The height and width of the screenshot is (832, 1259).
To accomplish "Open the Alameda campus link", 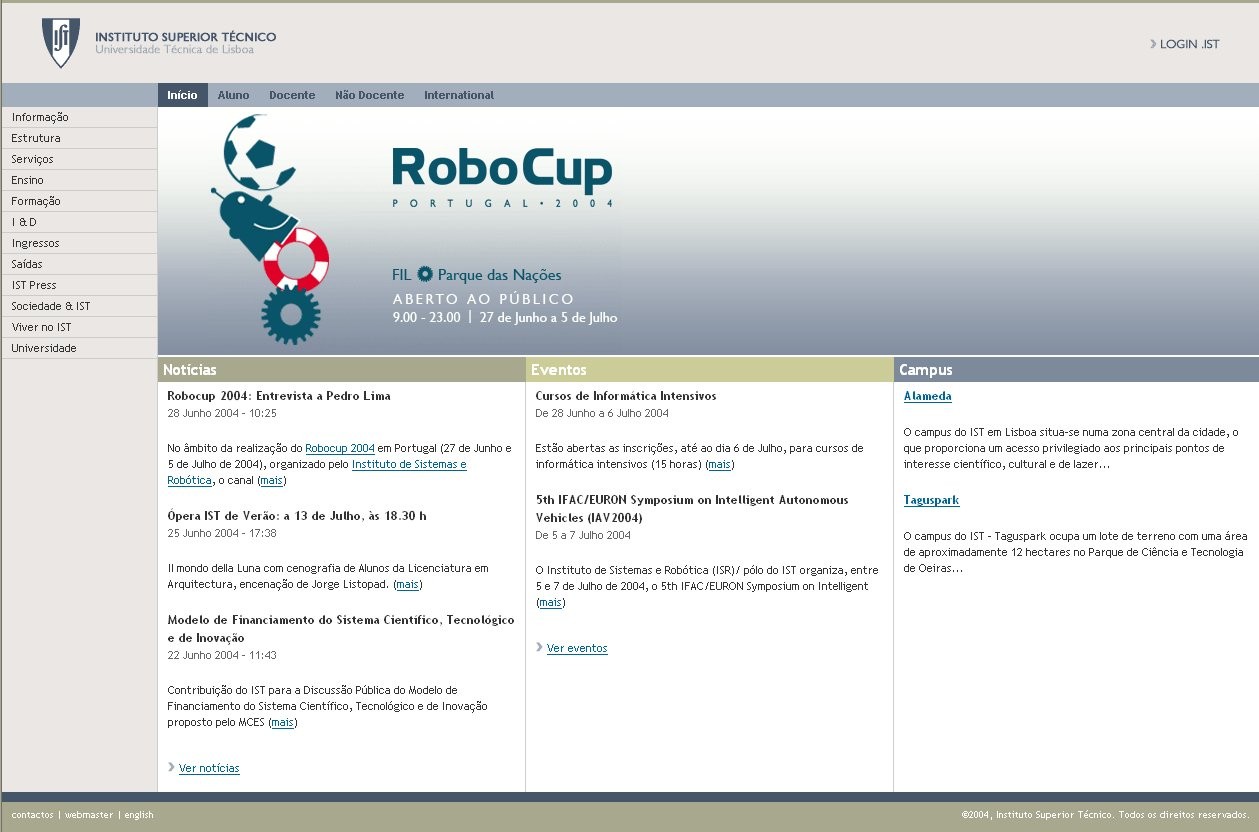I will click(x=927, y=396).
